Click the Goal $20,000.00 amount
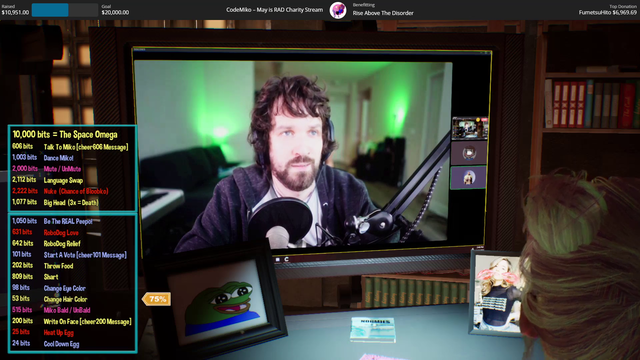 coord(115,10)
